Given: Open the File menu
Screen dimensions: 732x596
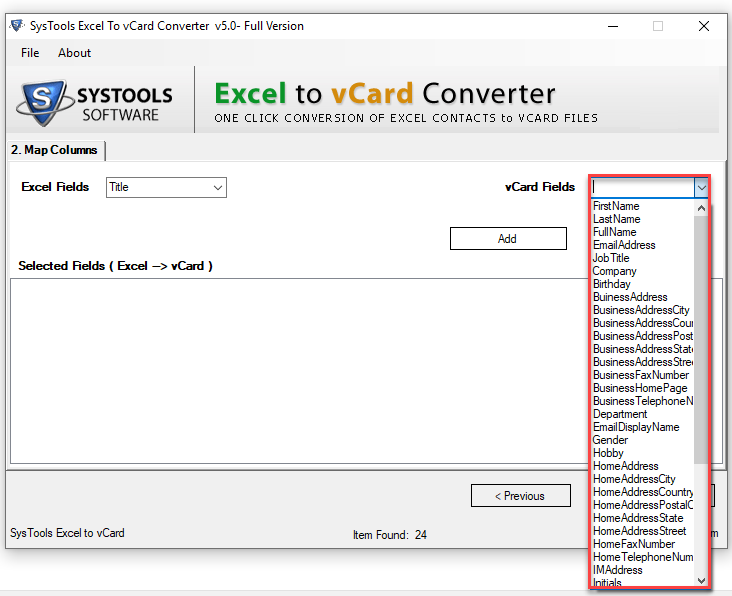Looking at the screenshot, I should [x=30, y=53].
